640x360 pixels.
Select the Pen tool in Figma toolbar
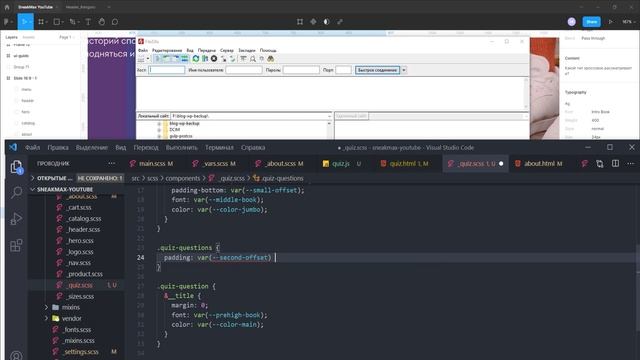point(73,22)
